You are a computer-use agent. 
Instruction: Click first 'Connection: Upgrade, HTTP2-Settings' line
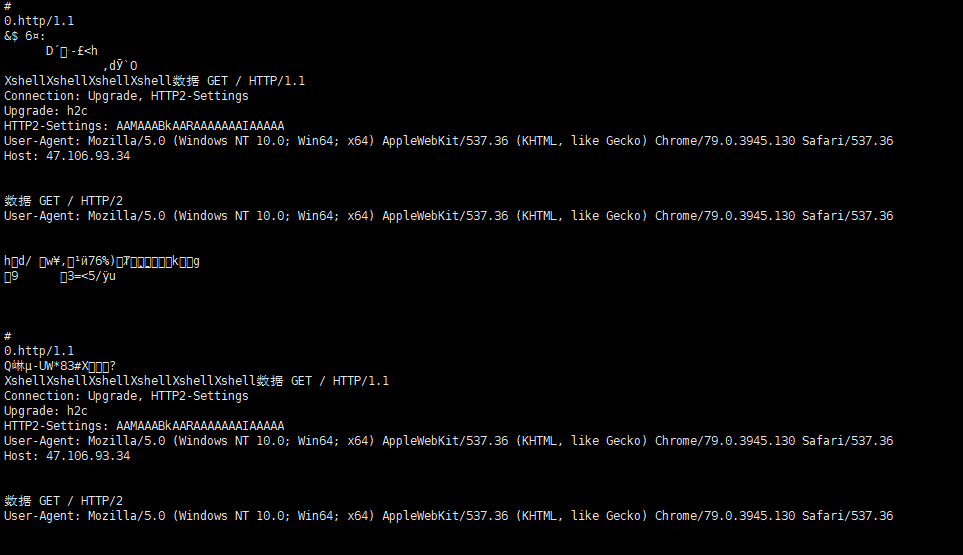(x=126, y=96)
